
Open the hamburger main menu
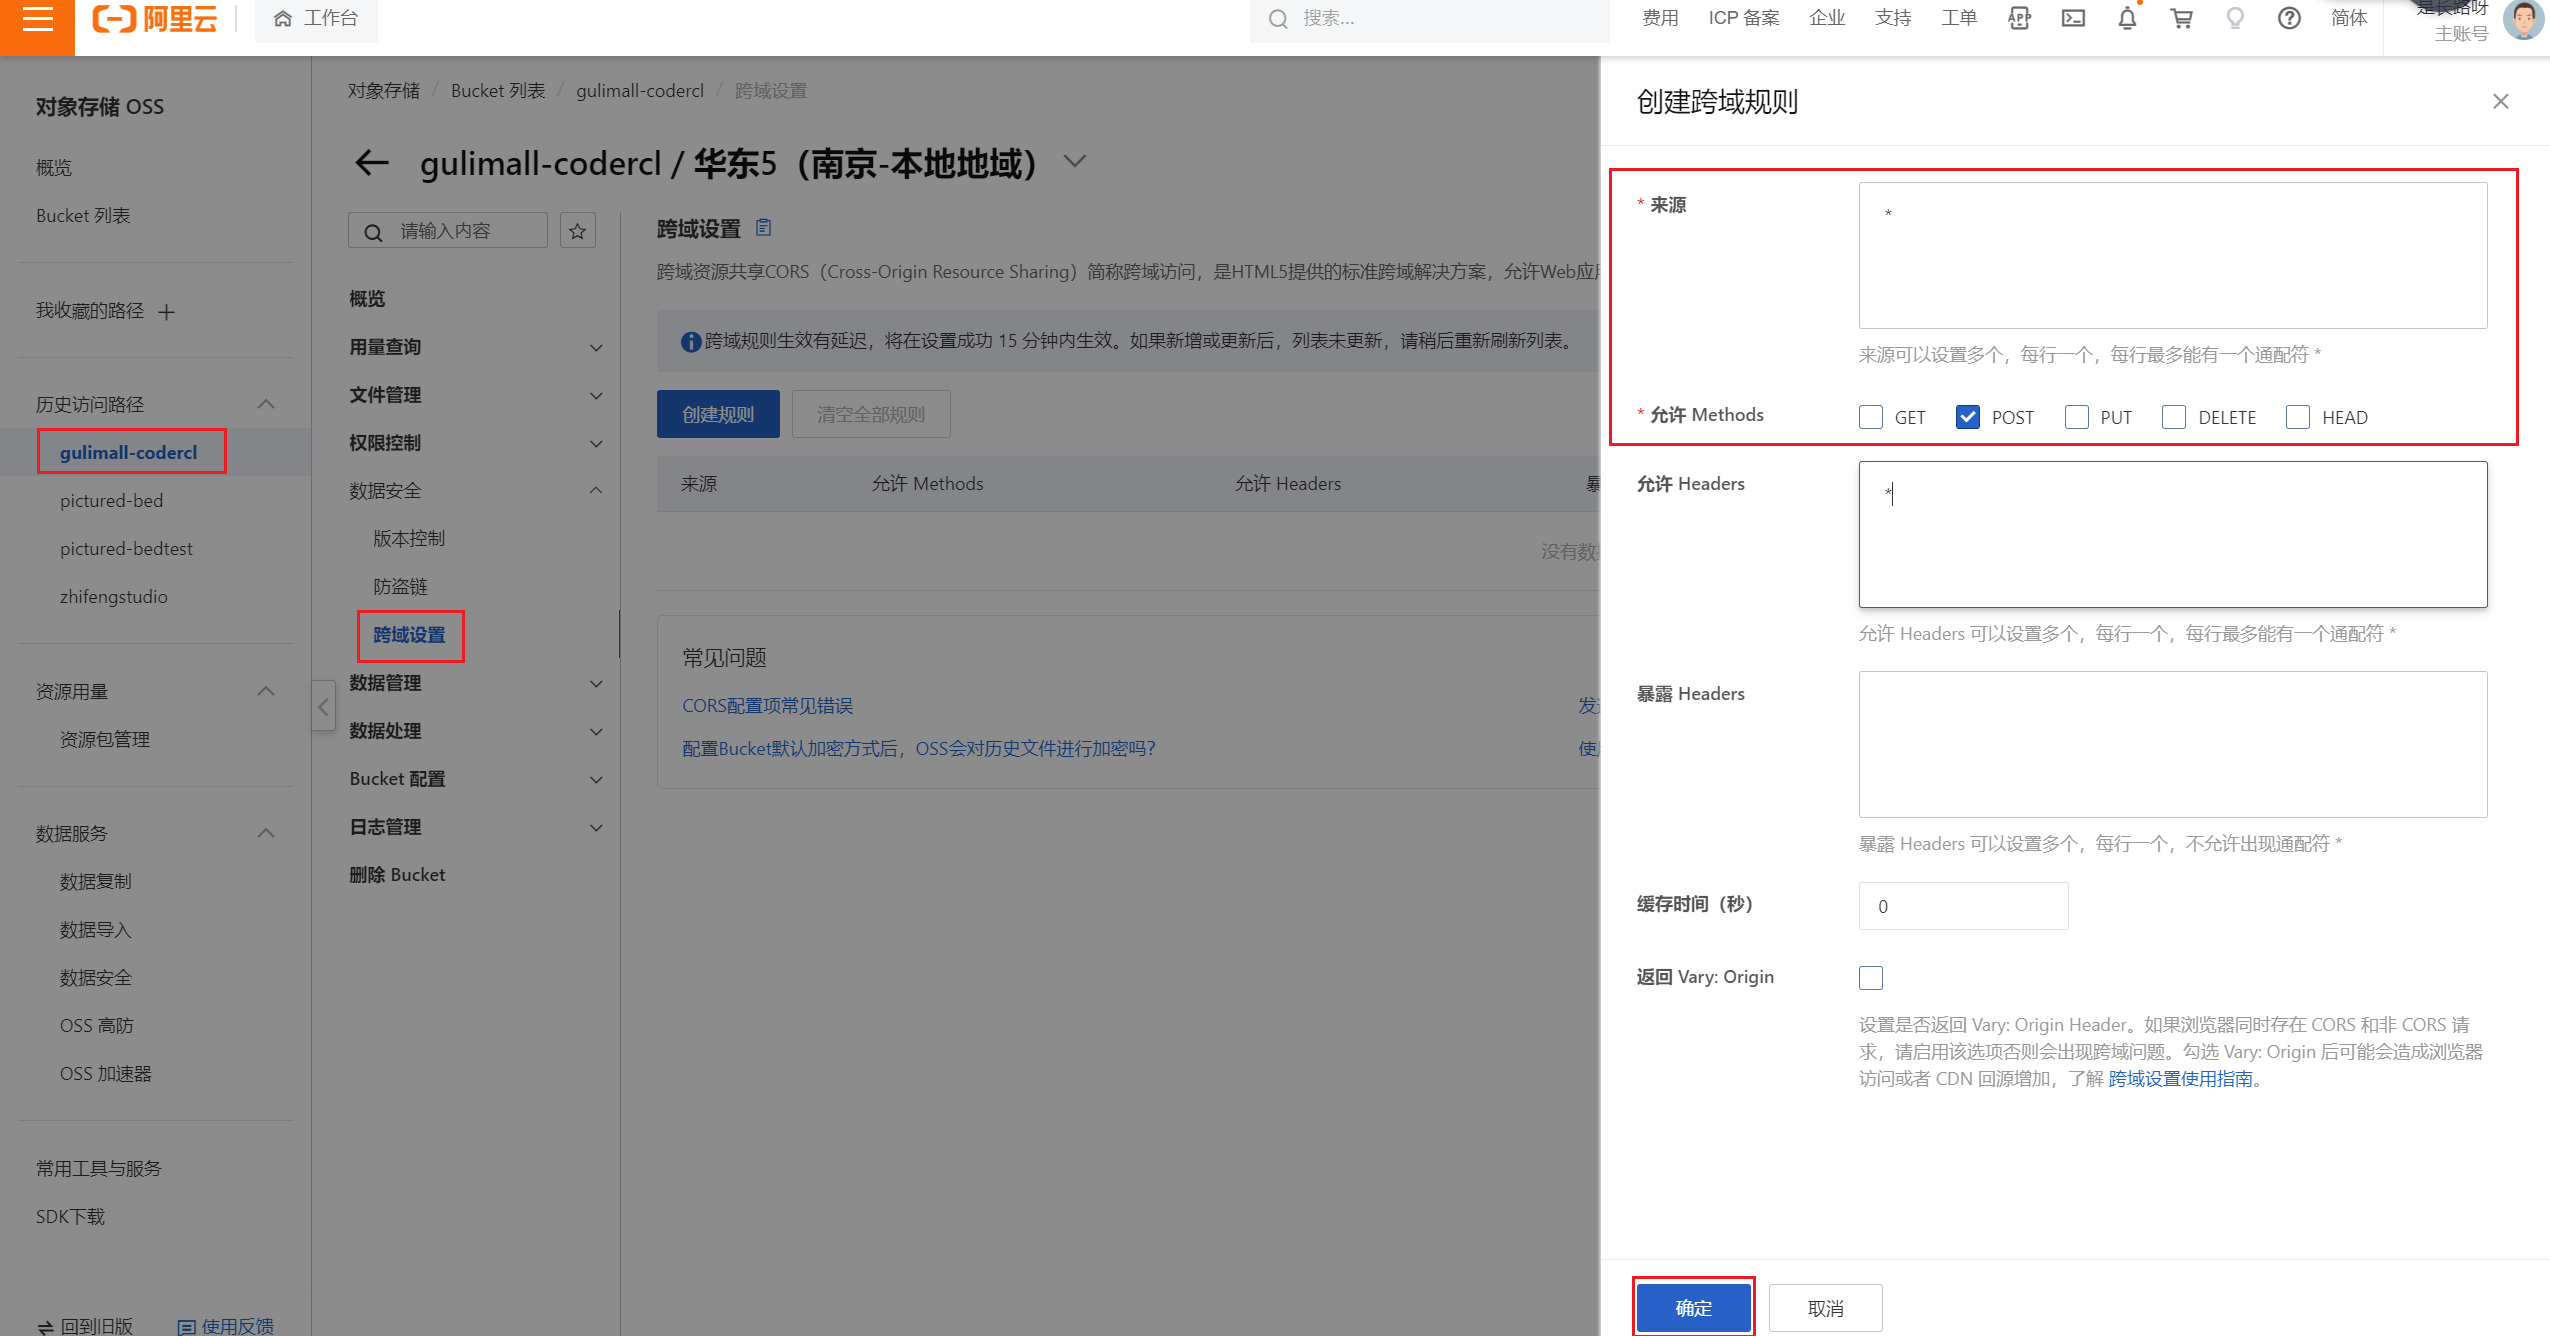37,19
